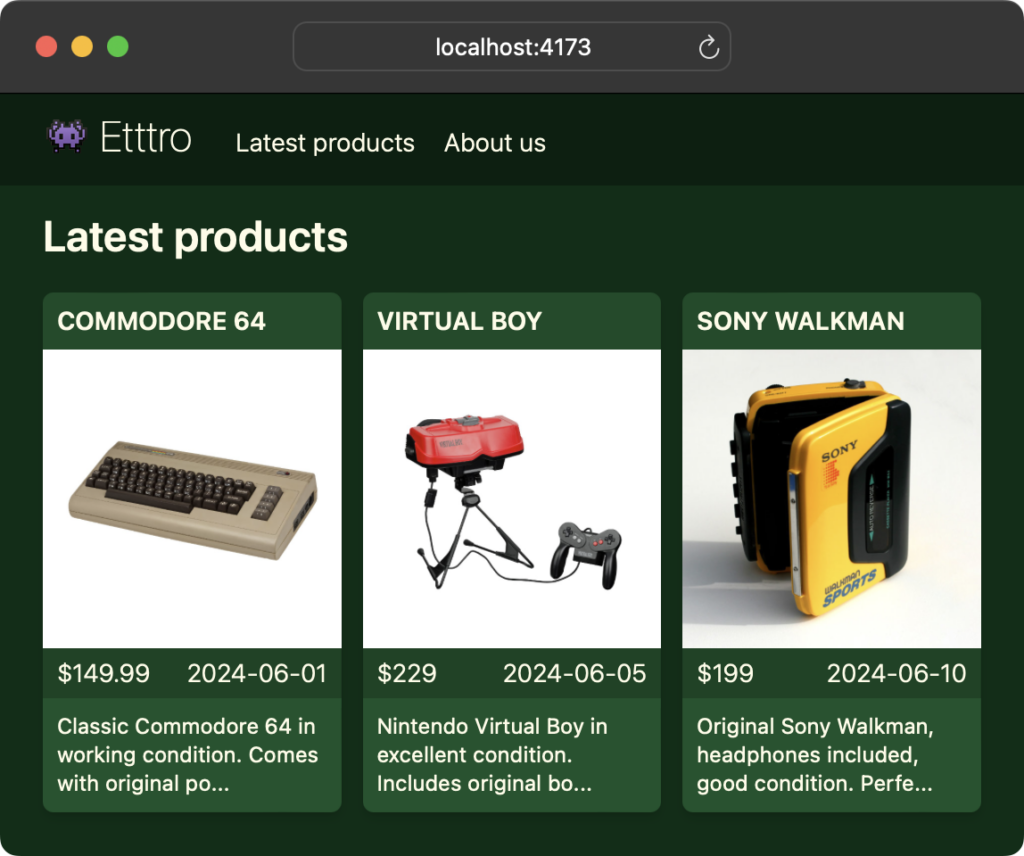
Task: Click the $229 price on Virtual Boy
Action: 406,674
